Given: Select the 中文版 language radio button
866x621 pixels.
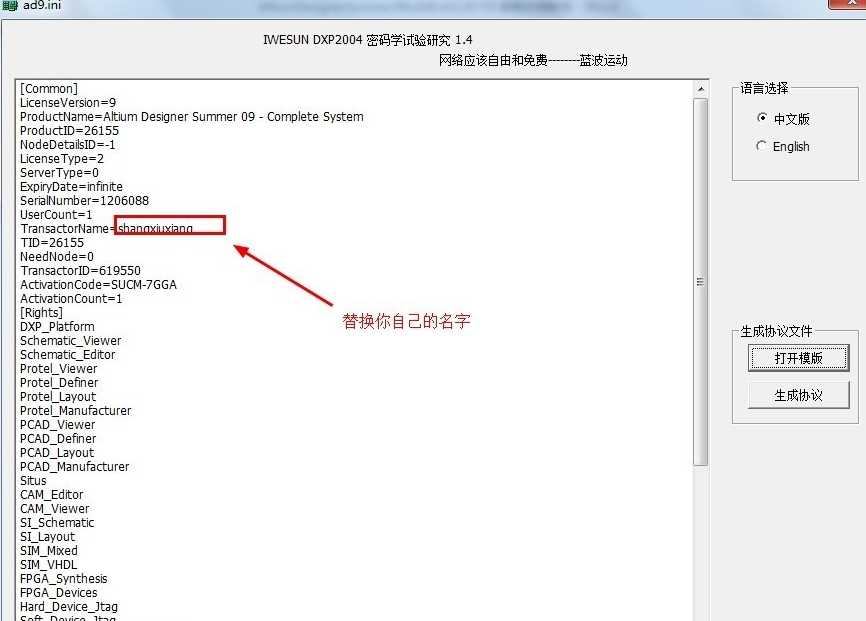Looking at the screenshot, I should click(x=762, y=118).
